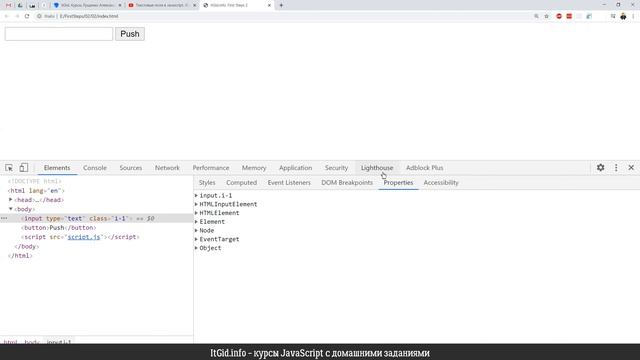The width and height of the screenshot is (640, 360).
Task: Expand the head node in DOM tree
Action: [x=11, y=200]
